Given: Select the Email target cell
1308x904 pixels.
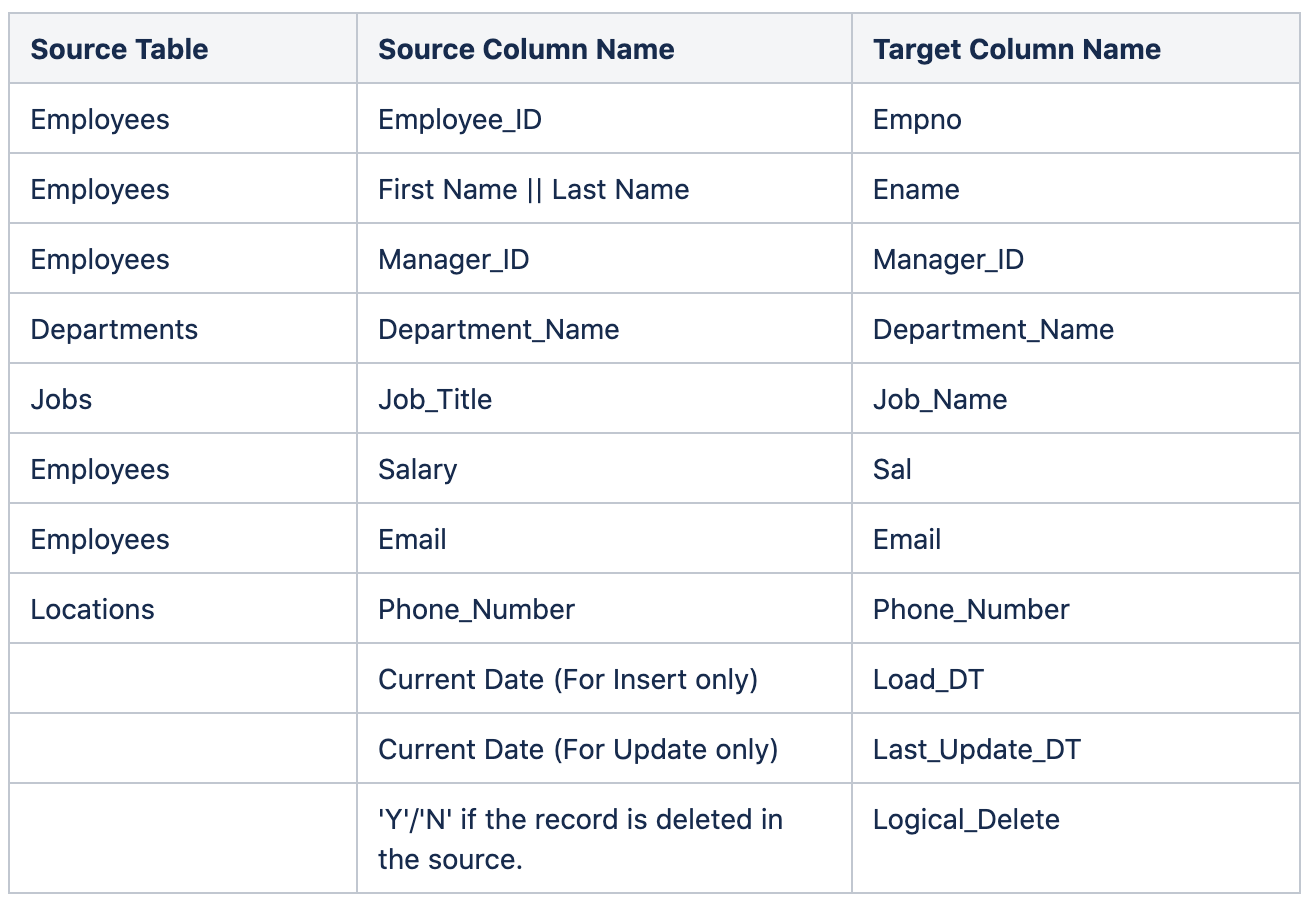Looking at the screenshot, I should pyautogui.click(x=905, y=539).
